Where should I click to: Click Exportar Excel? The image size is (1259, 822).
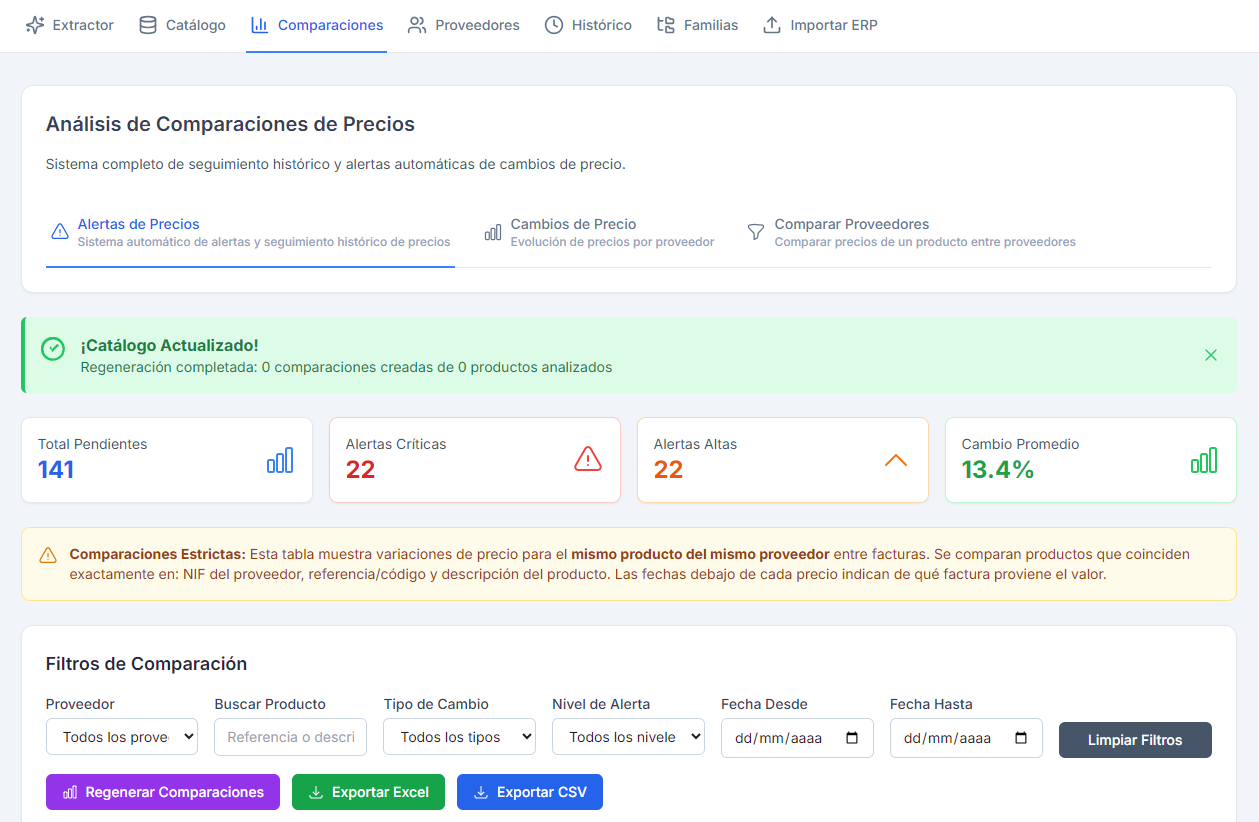368,792
